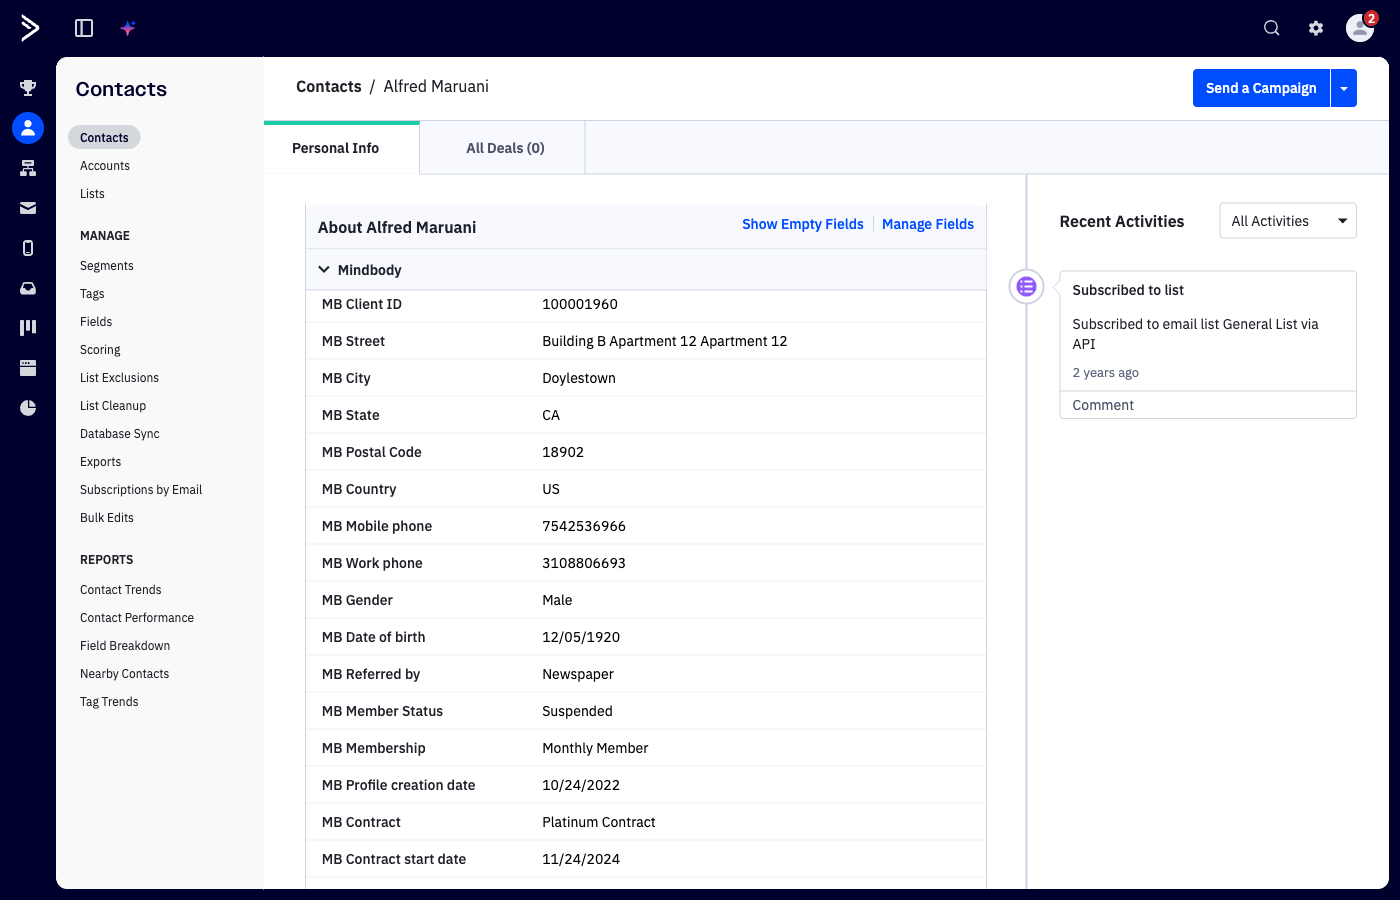Show empty fields for Alfred Maruani

click(803, 224)
